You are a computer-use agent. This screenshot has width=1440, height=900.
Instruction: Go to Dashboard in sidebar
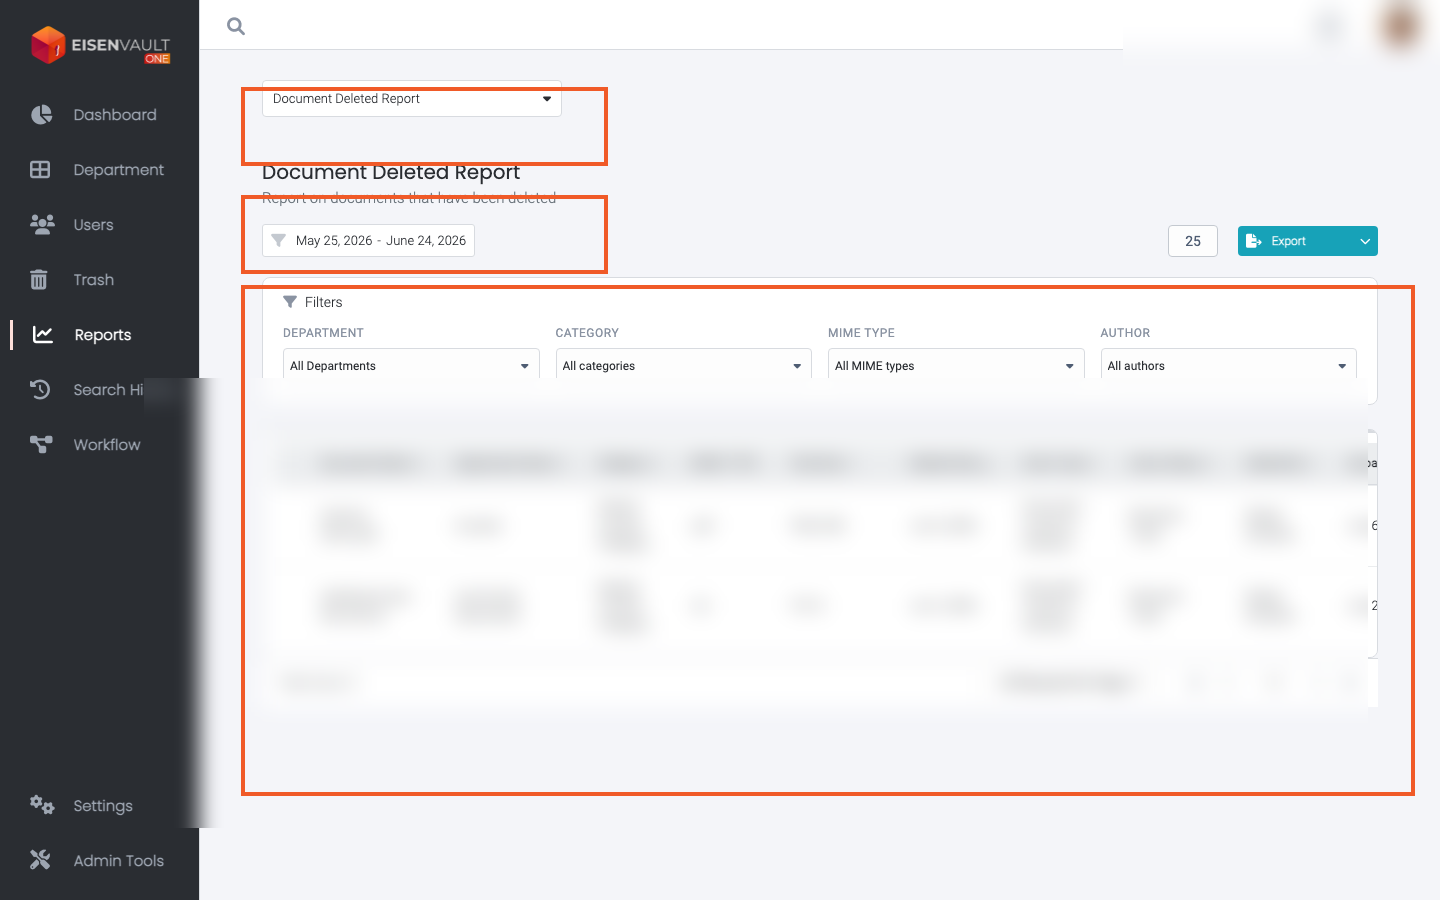pyautogui.click(x=115, y=115)
